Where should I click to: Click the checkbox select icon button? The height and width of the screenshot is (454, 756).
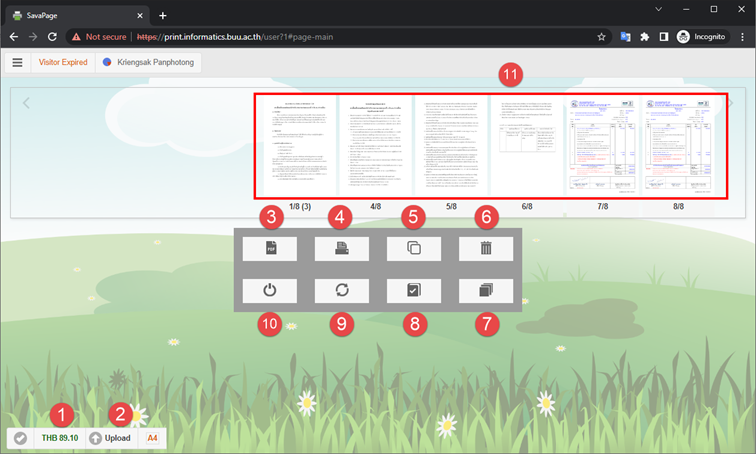[414, 291]
